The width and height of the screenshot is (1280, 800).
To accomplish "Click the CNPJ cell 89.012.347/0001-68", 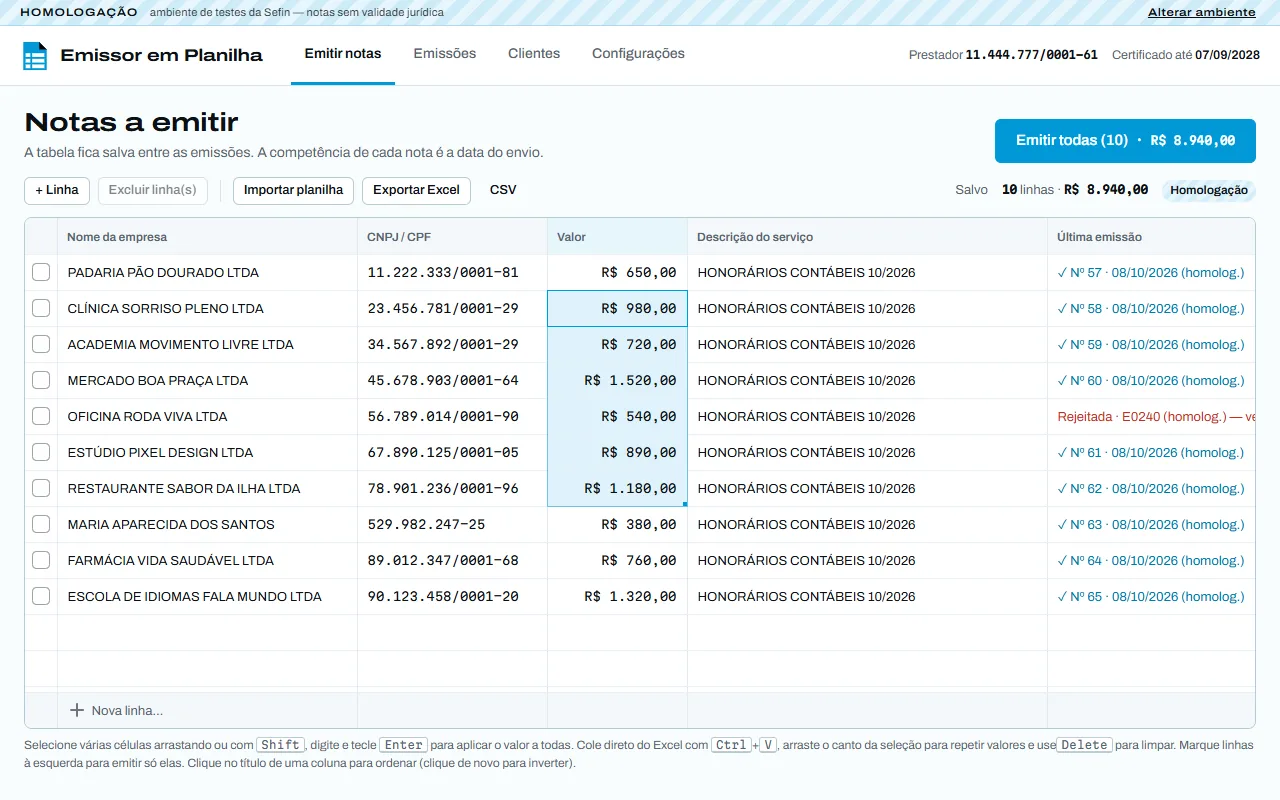I will click(452, 560).
